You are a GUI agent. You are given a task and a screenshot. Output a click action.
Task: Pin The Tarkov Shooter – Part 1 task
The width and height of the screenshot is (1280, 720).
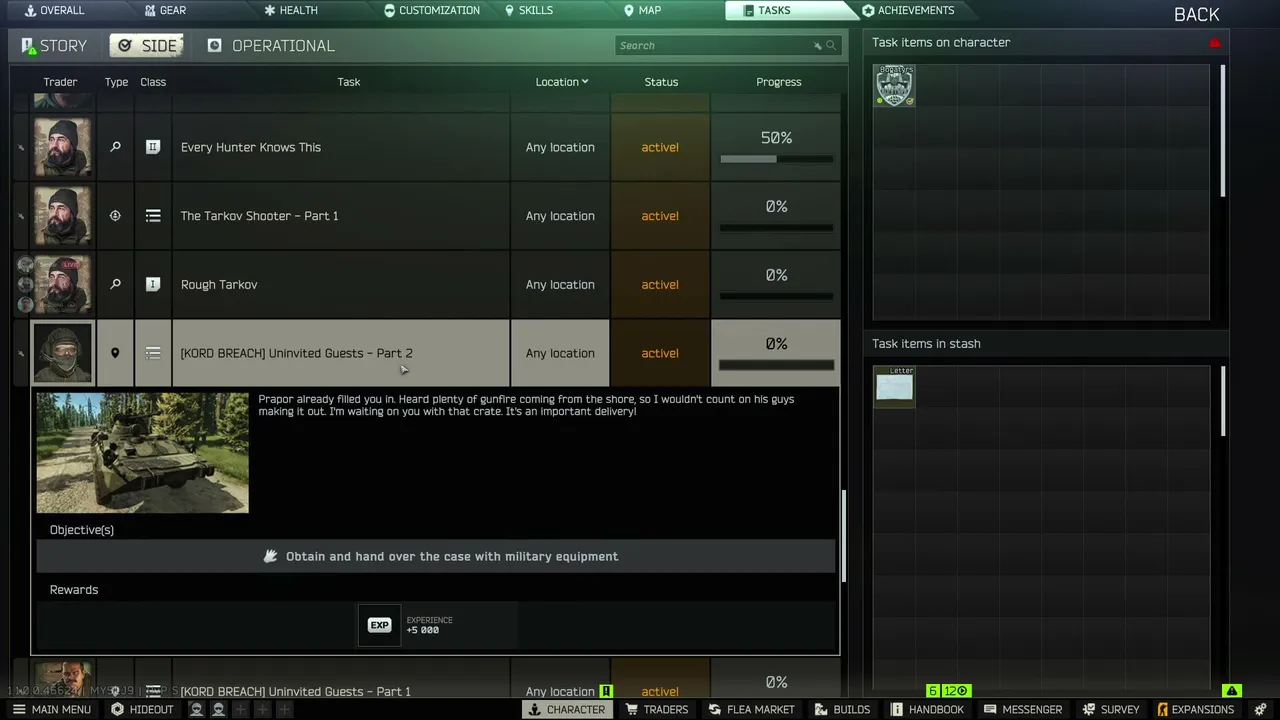(21, 216)
